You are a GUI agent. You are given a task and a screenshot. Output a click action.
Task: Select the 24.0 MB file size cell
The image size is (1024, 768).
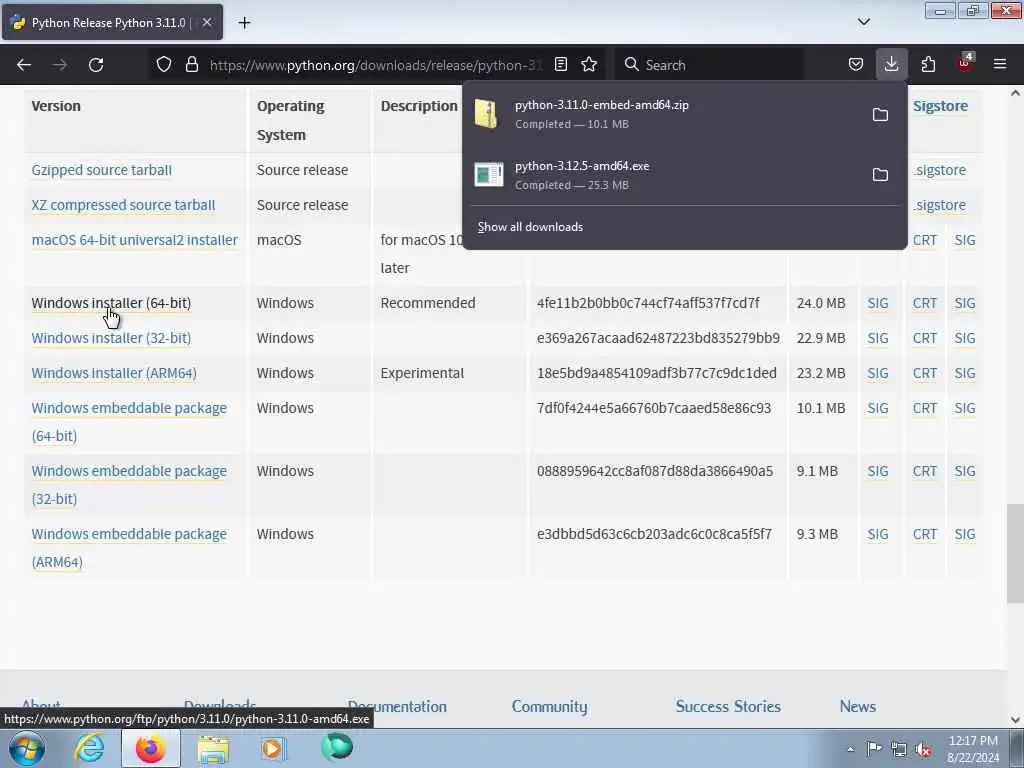click(821, 303)
